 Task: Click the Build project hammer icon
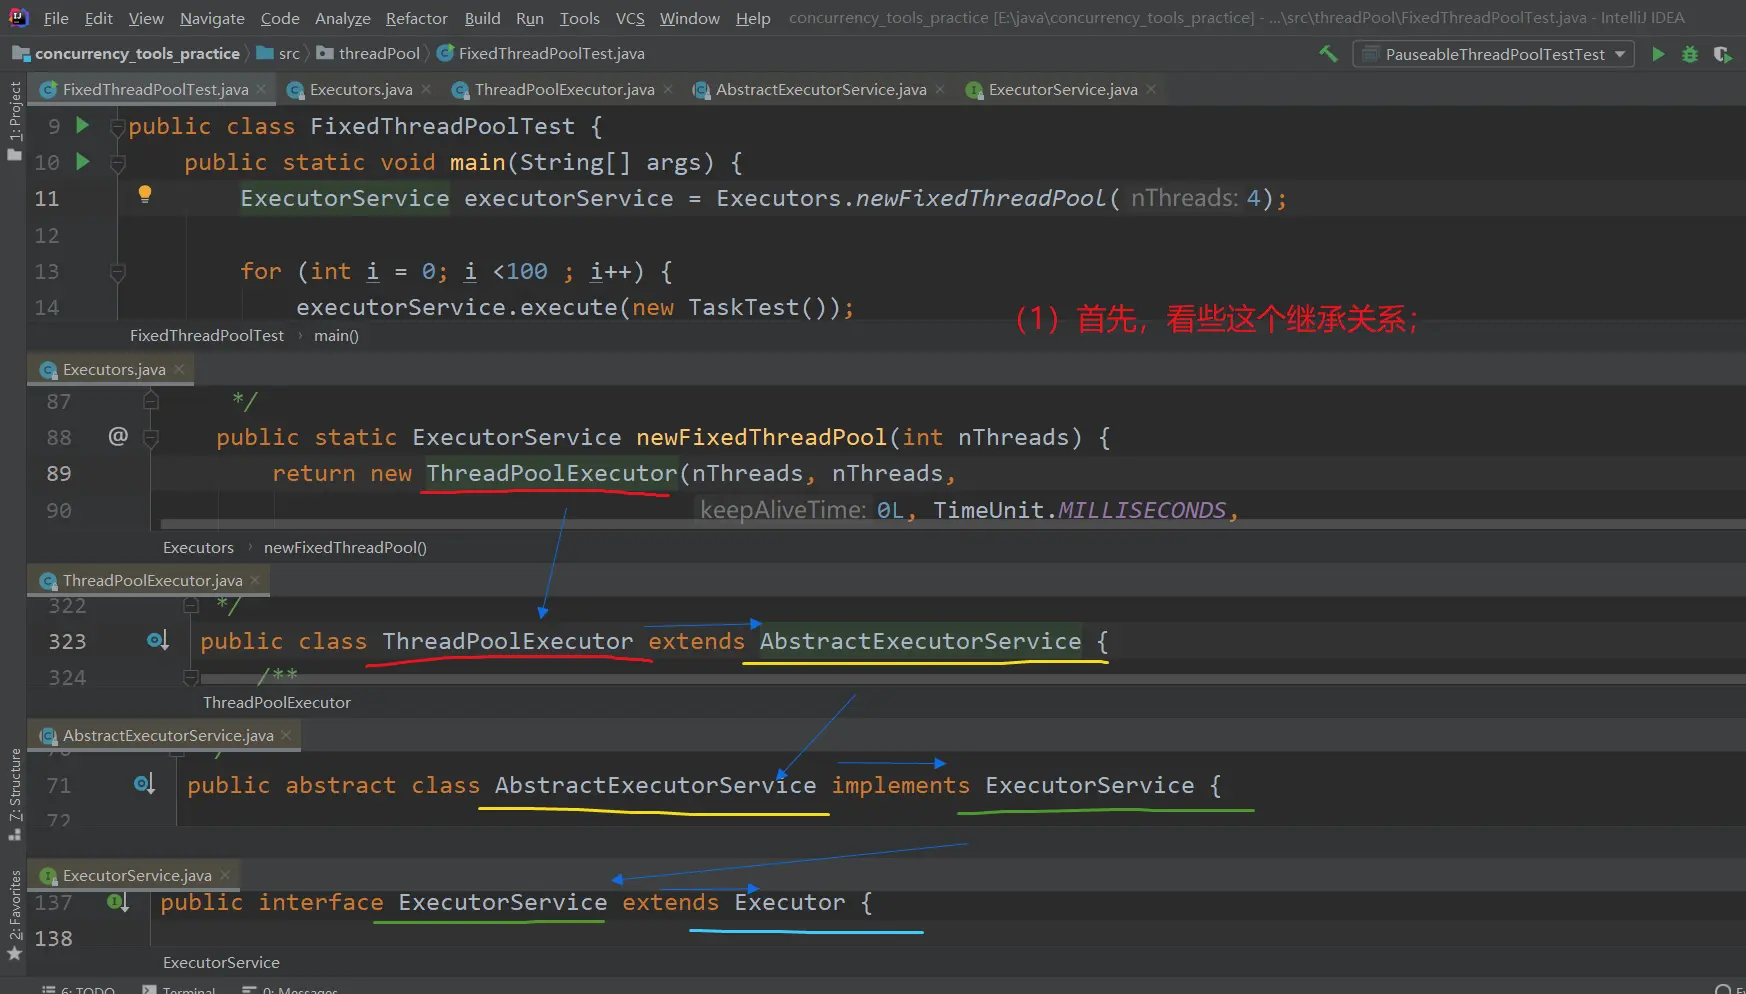pos(1328,54)
